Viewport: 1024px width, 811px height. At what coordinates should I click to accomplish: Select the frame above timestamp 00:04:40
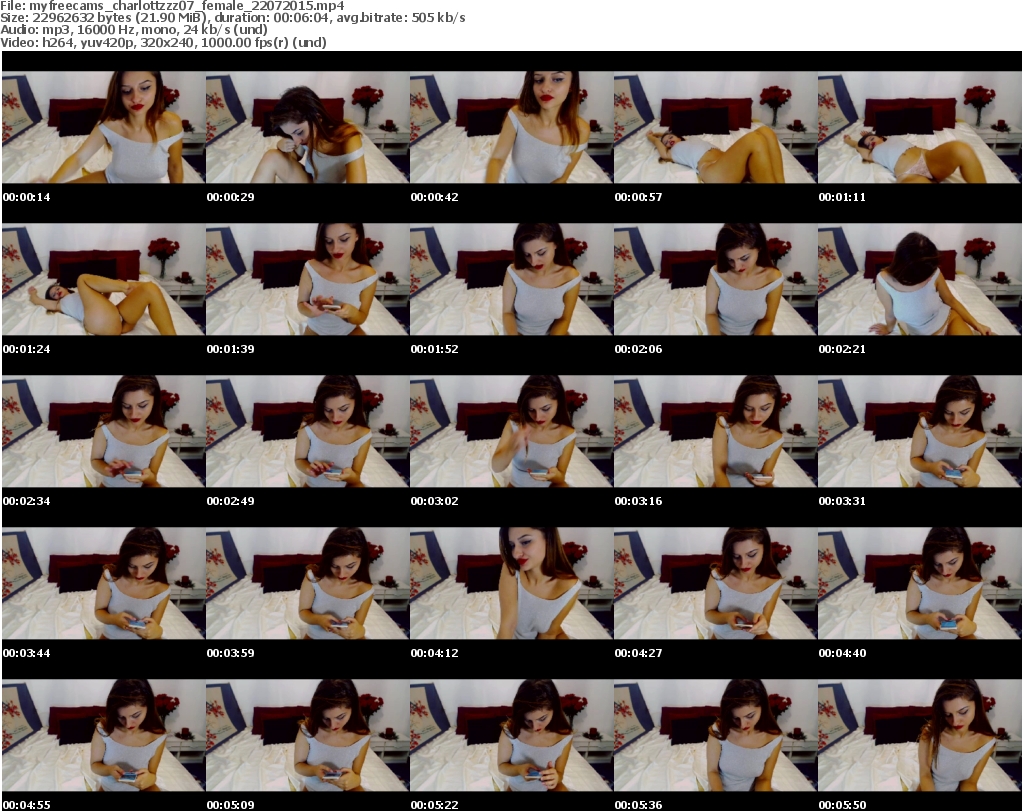coord(919,584)
